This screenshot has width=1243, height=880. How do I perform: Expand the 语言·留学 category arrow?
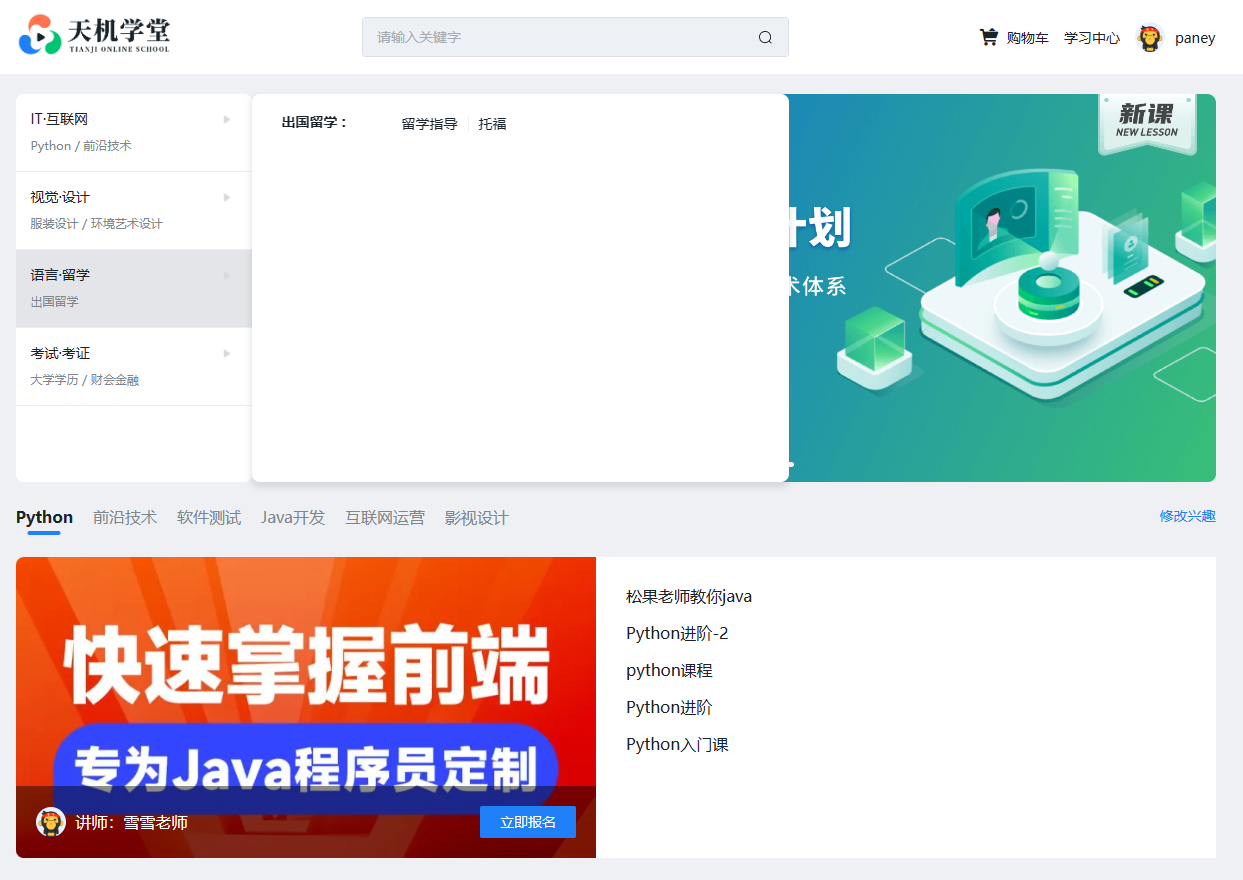[227, 275]
